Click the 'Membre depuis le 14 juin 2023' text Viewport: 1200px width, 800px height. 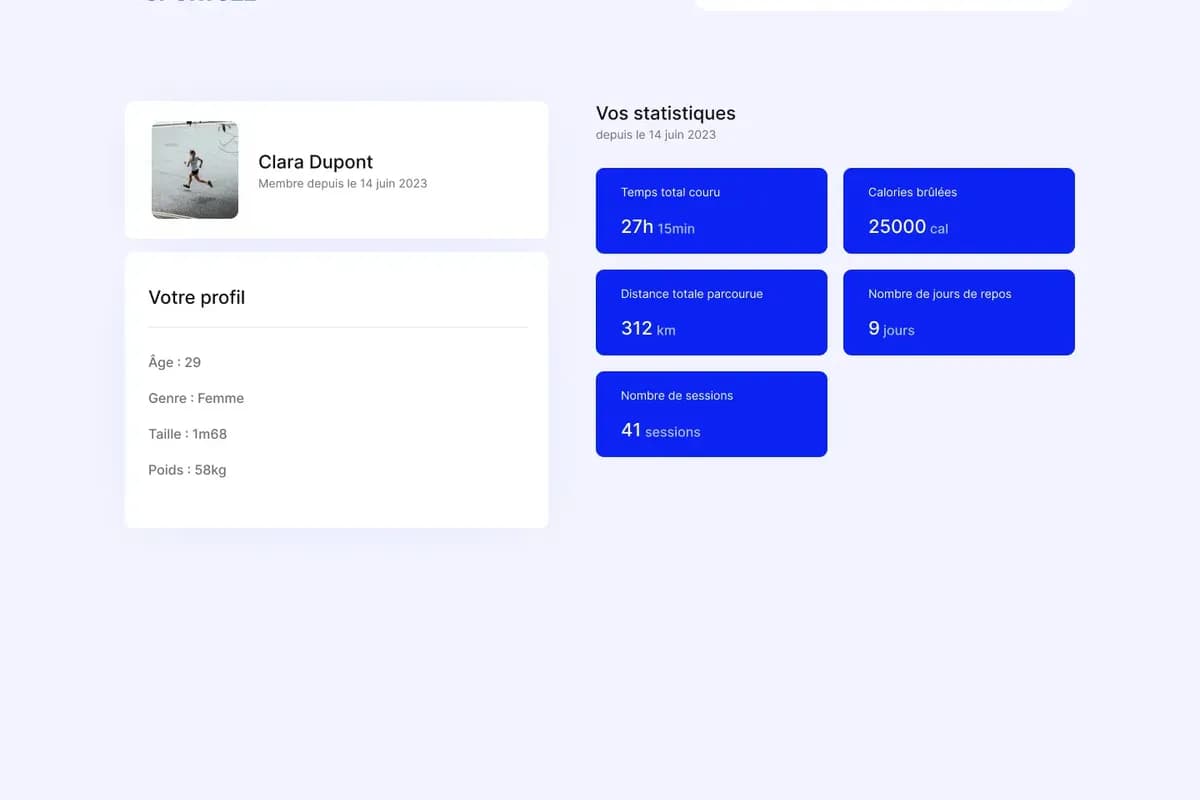coord(342,184)
